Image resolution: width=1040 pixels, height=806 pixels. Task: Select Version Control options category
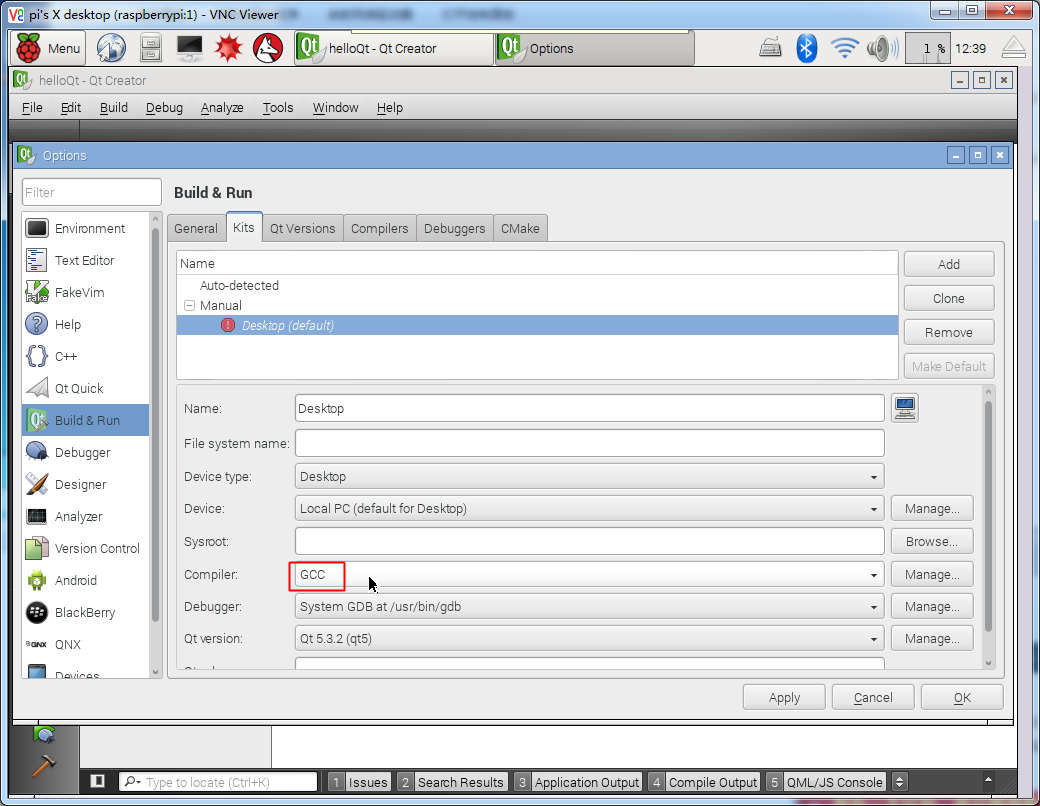86,548
